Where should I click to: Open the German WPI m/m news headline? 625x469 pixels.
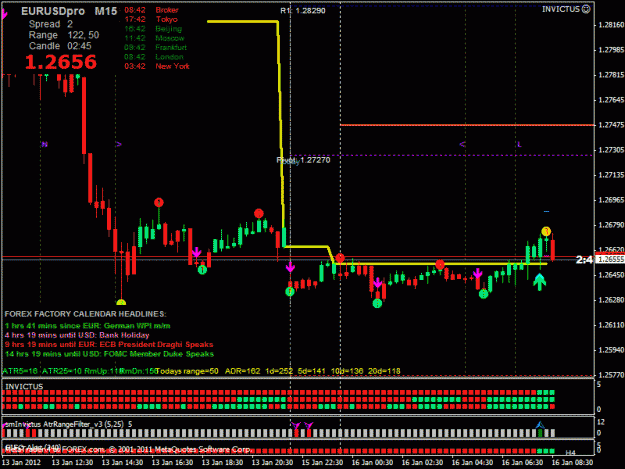(88, 326)
